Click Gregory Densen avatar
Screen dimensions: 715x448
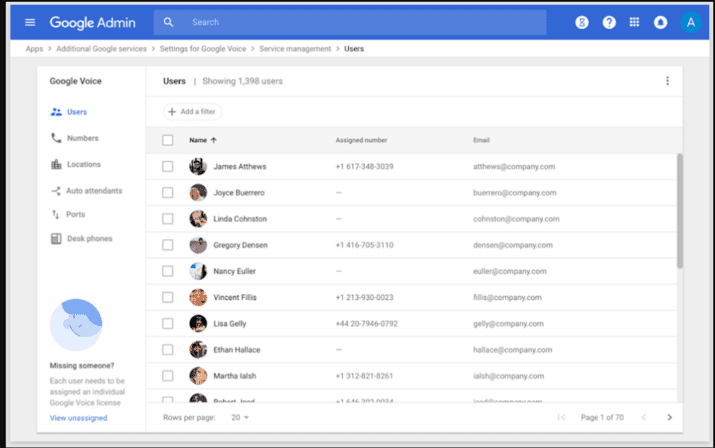pos(198,245)
